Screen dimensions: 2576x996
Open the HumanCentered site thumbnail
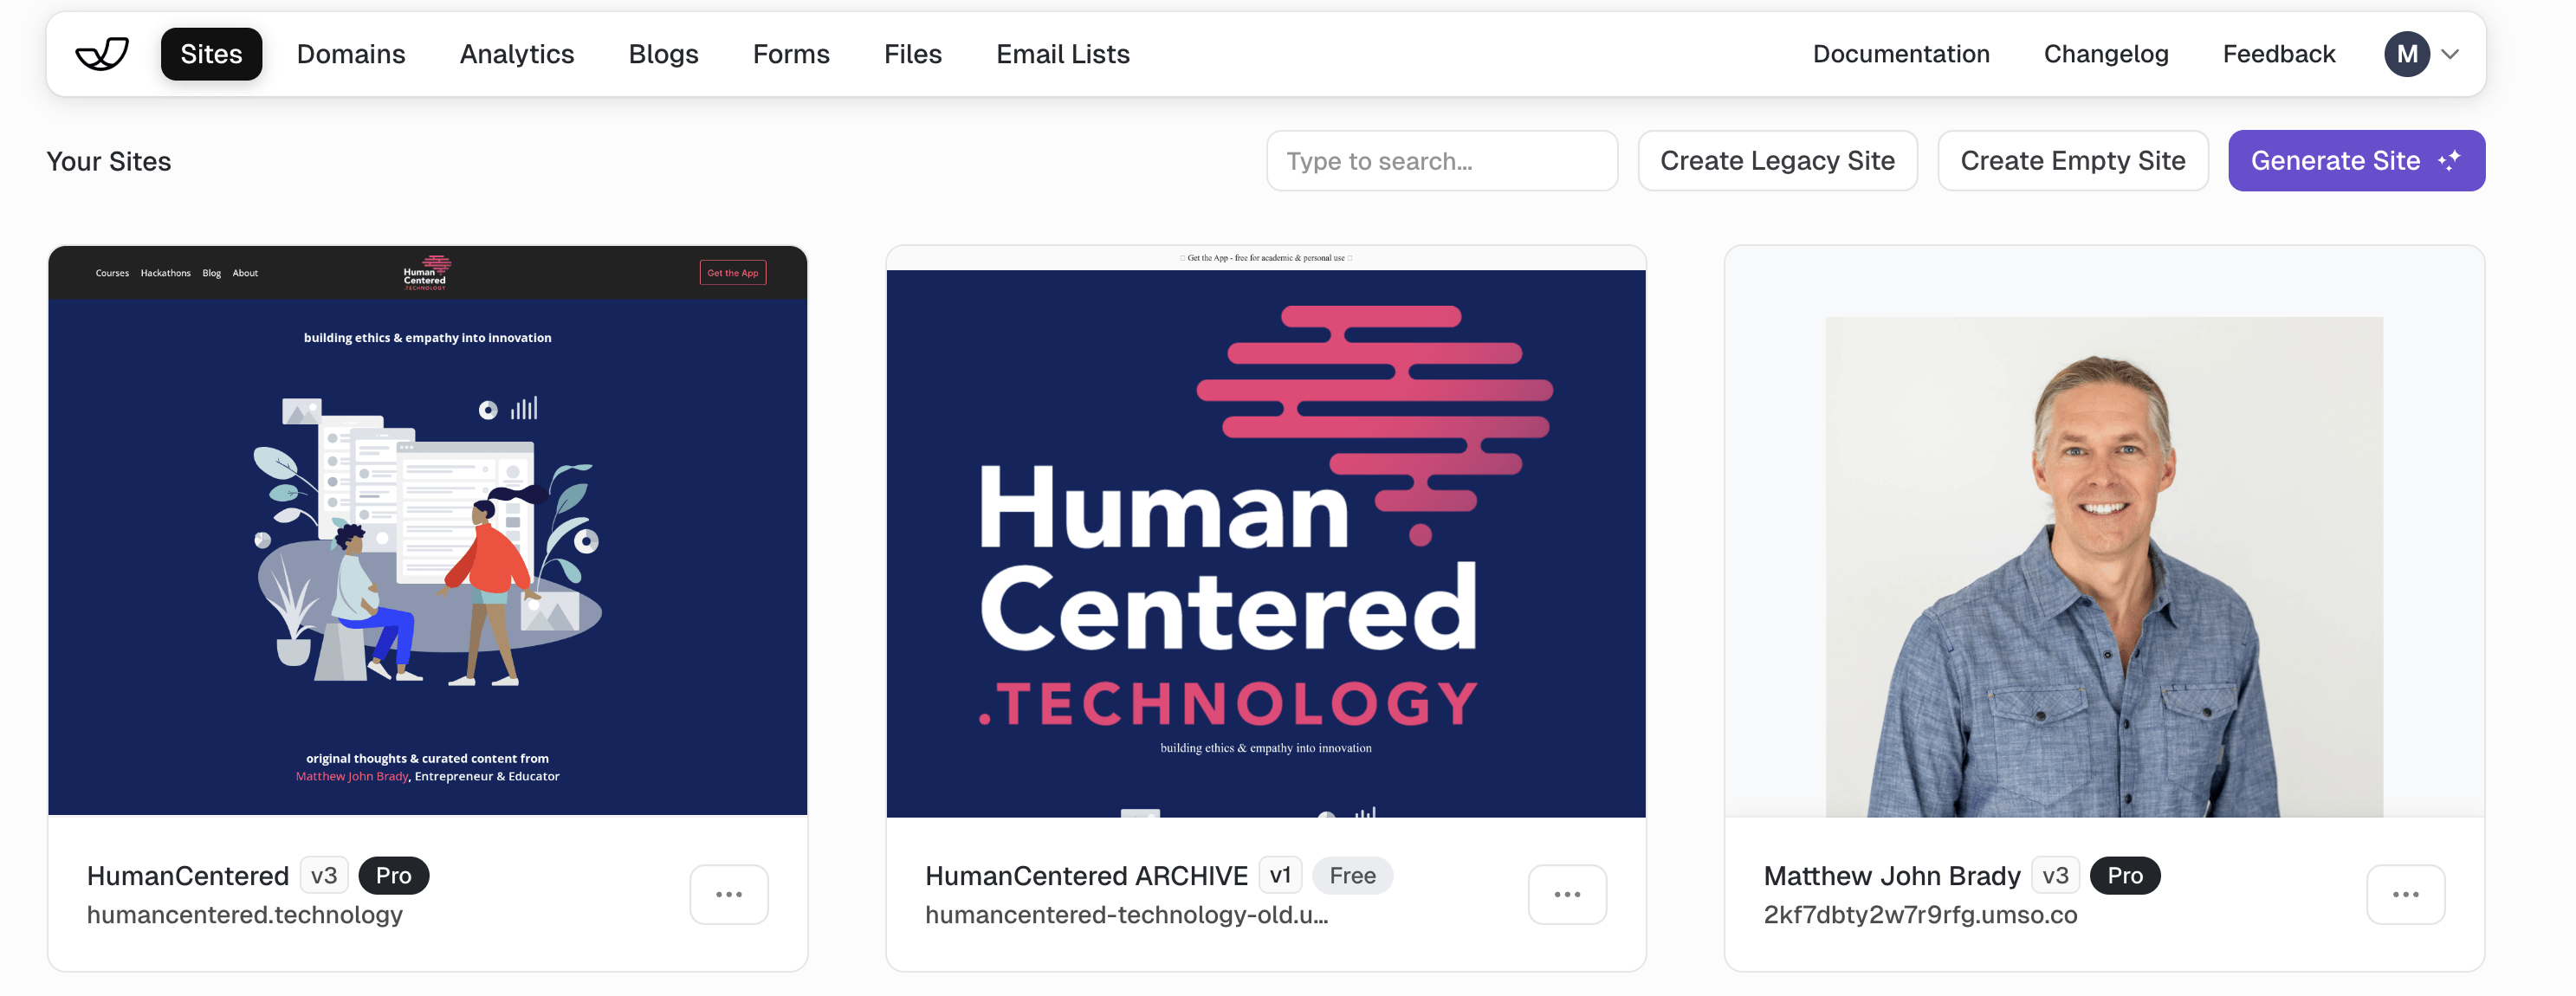(427, 530)
